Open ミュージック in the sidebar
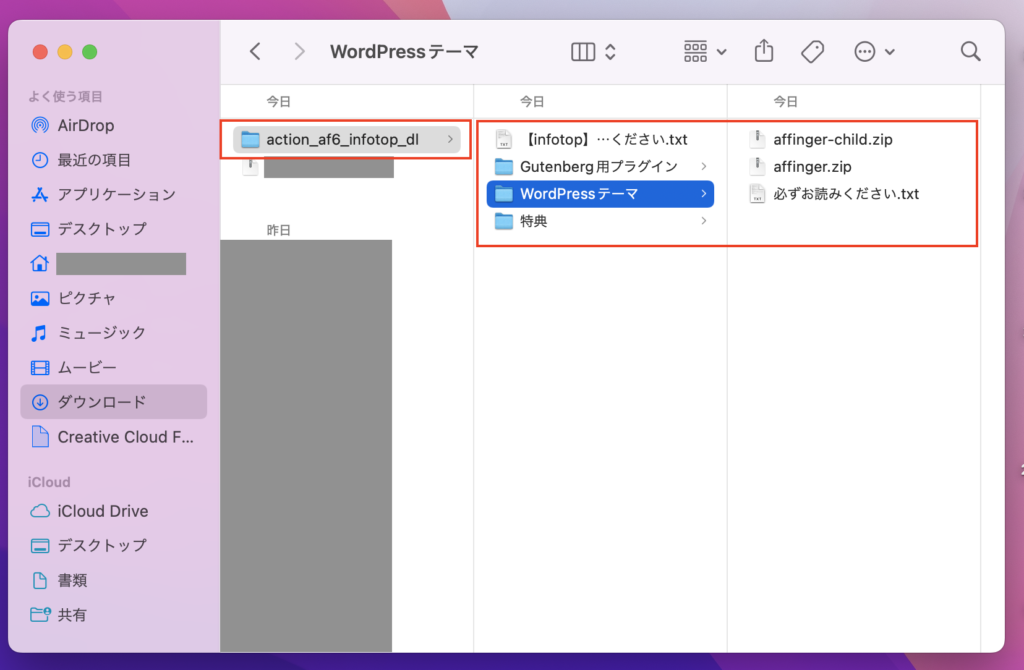The width and height of the screenshot is (1024, 670). [x=114, y=333]
